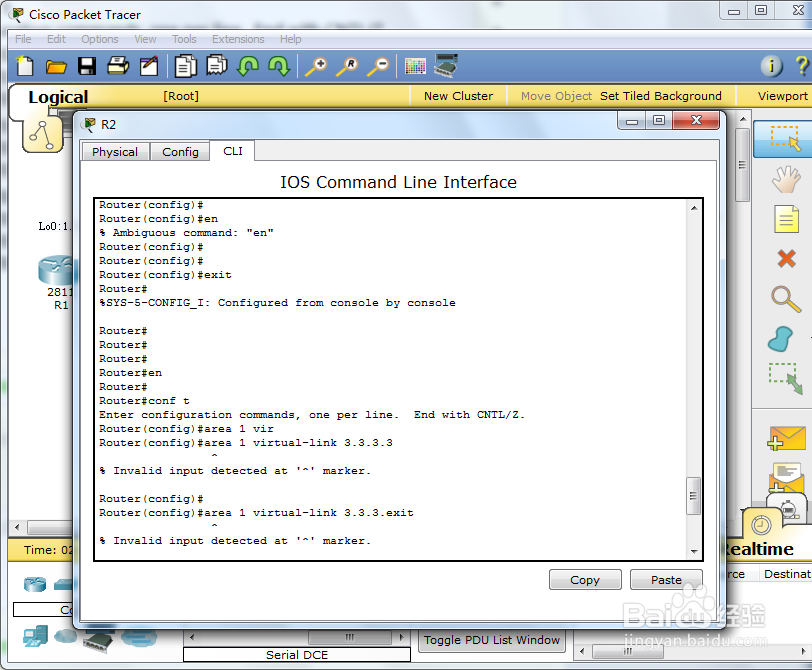
Task: Save the network with floppy icon
Action: click(x=86, y=66)
